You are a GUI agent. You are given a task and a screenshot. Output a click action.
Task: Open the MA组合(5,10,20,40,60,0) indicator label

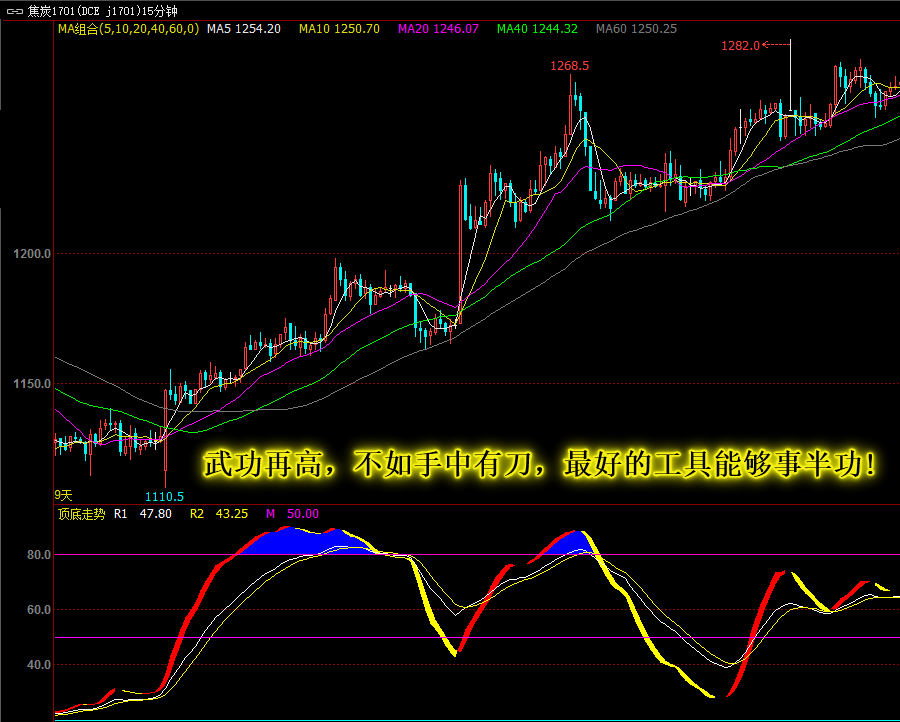129,29
